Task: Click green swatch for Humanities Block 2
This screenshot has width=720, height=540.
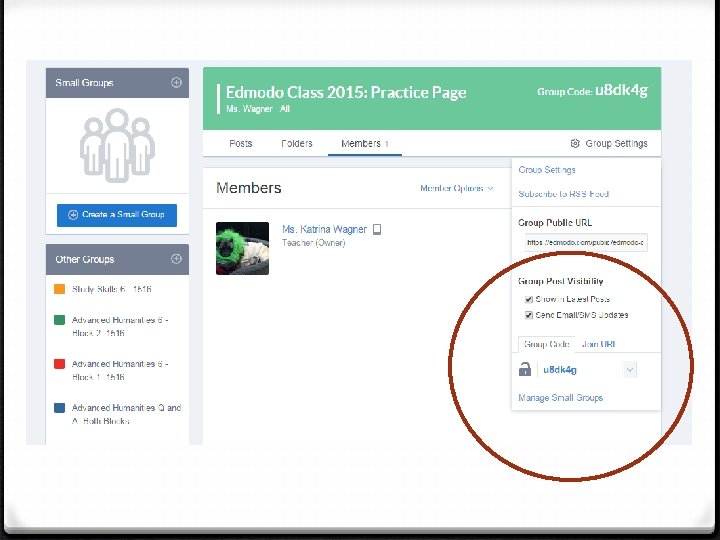Action: pos(59,320)
